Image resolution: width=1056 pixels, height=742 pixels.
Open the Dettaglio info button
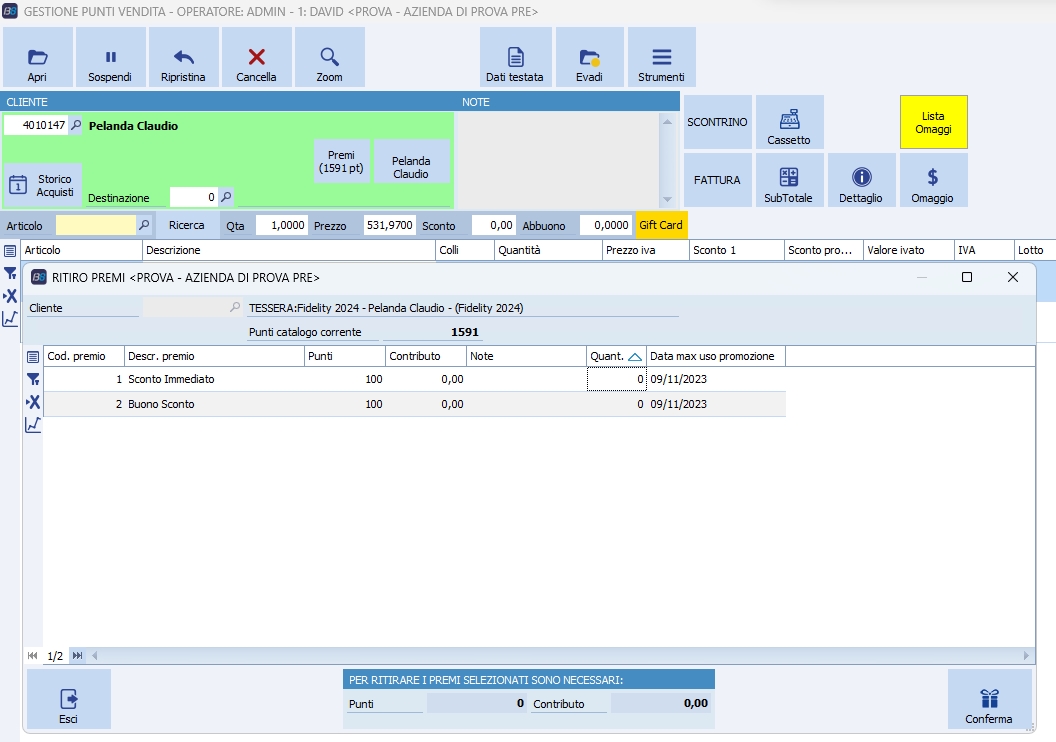click(x=861, y=181)
